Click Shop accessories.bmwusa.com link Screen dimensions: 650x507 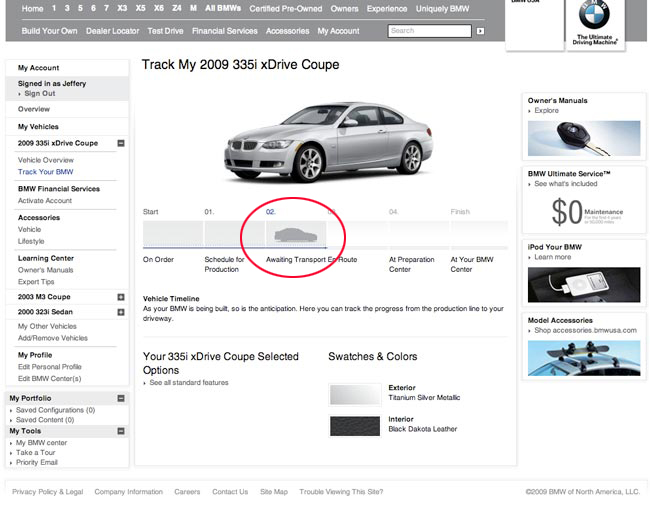(585, 330)
